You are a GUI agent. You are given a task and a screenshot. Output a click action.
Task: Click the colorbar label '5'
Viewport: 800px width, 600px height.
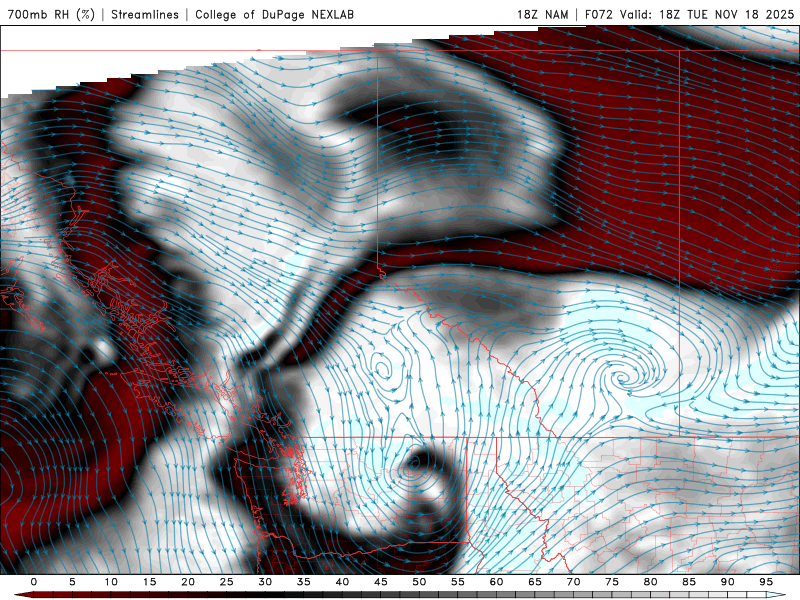72,582
